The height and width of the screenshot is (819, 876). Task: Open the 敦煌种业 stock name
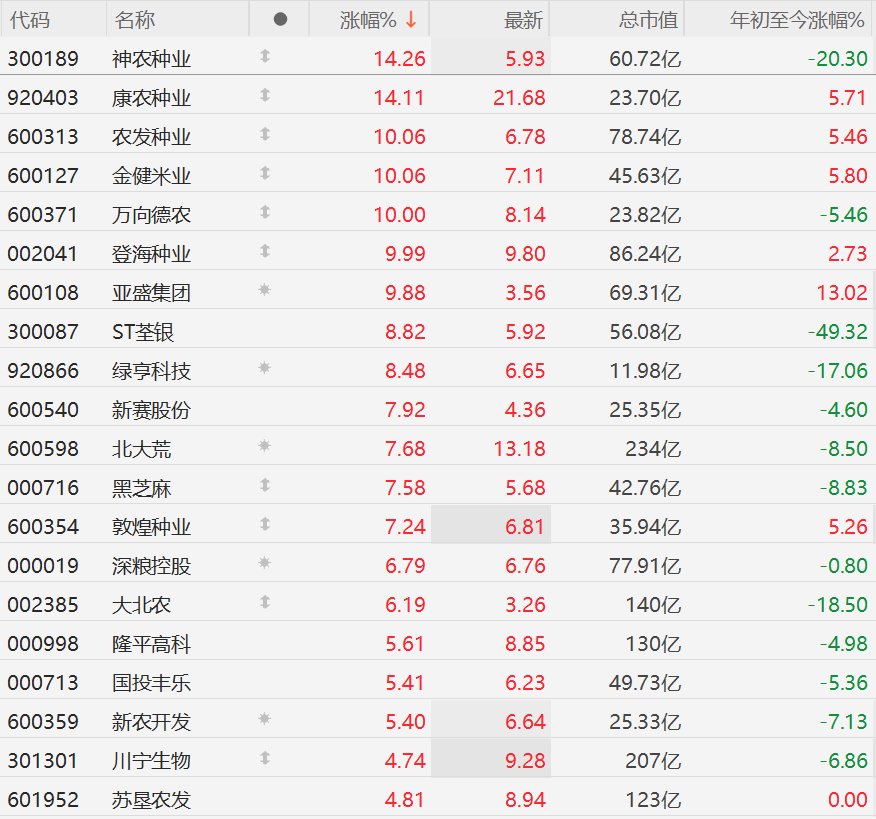click(151, 527)
